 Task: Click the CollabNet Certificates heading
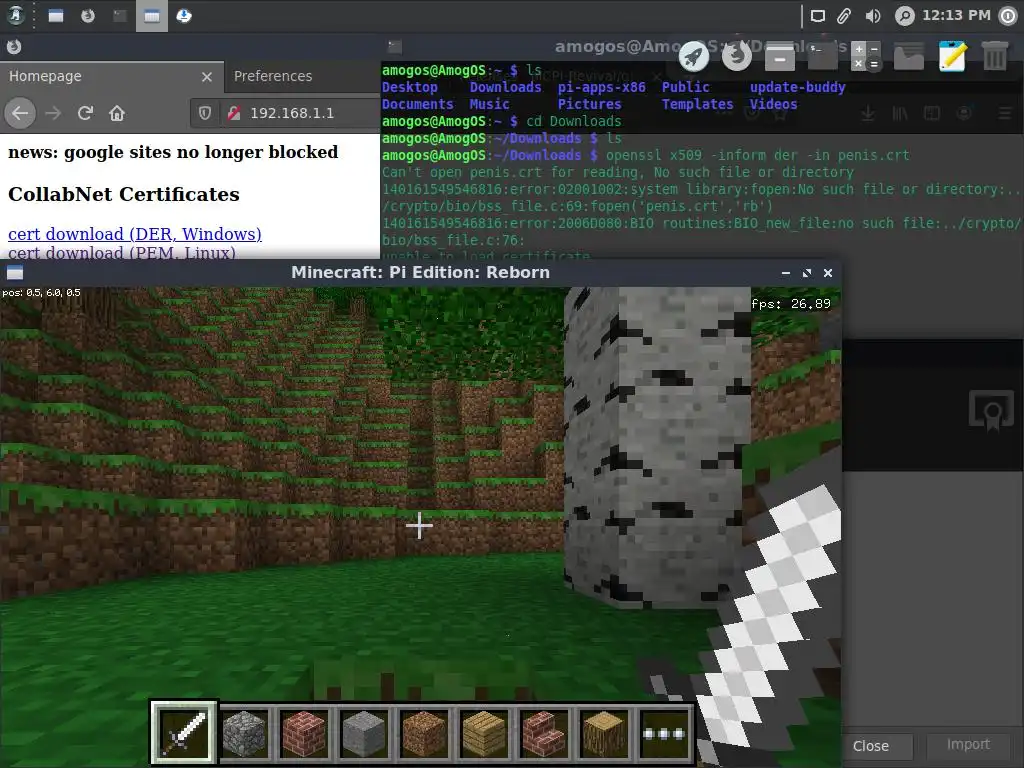click(x=124, y=194)
